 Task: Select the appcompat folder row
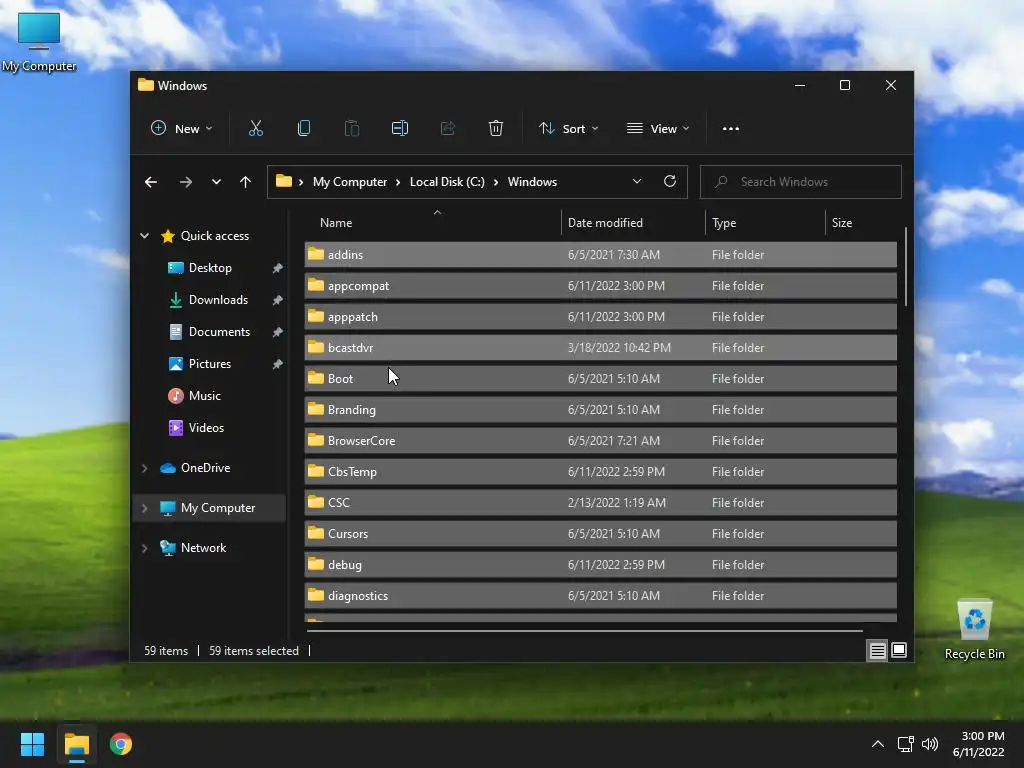(600, 285)
